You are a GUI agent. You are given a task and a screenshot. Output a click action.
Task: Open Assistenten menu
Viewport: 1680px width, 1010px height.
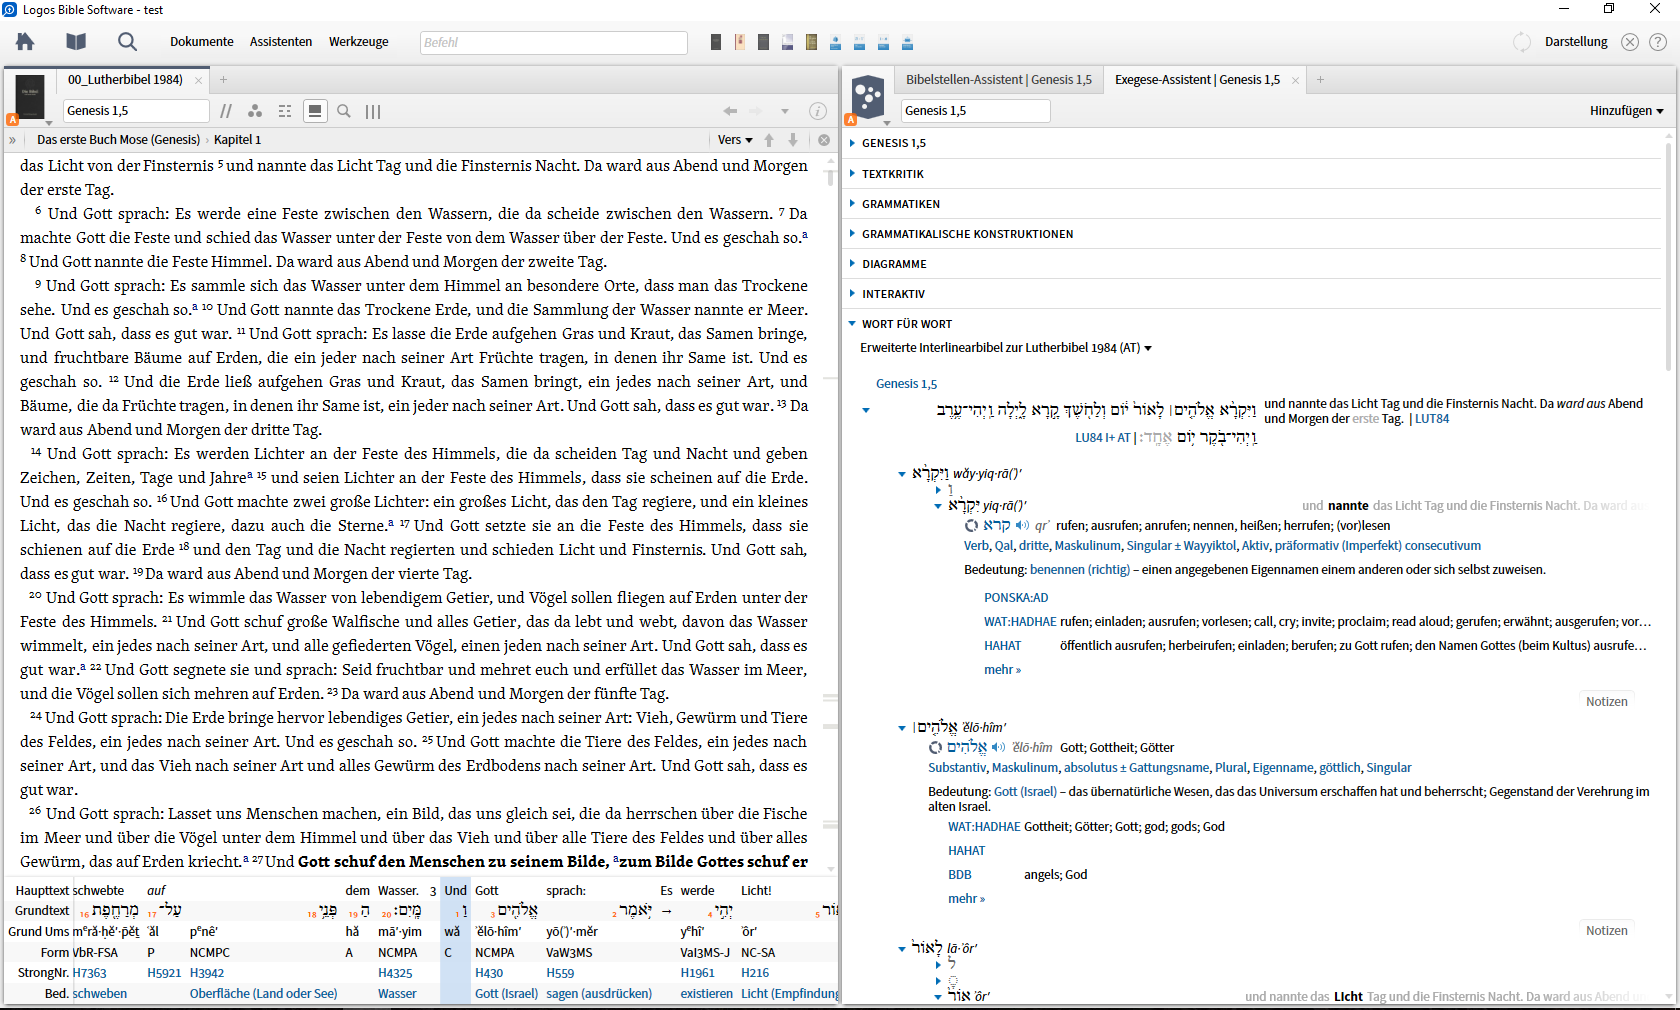tap(281, 42)
